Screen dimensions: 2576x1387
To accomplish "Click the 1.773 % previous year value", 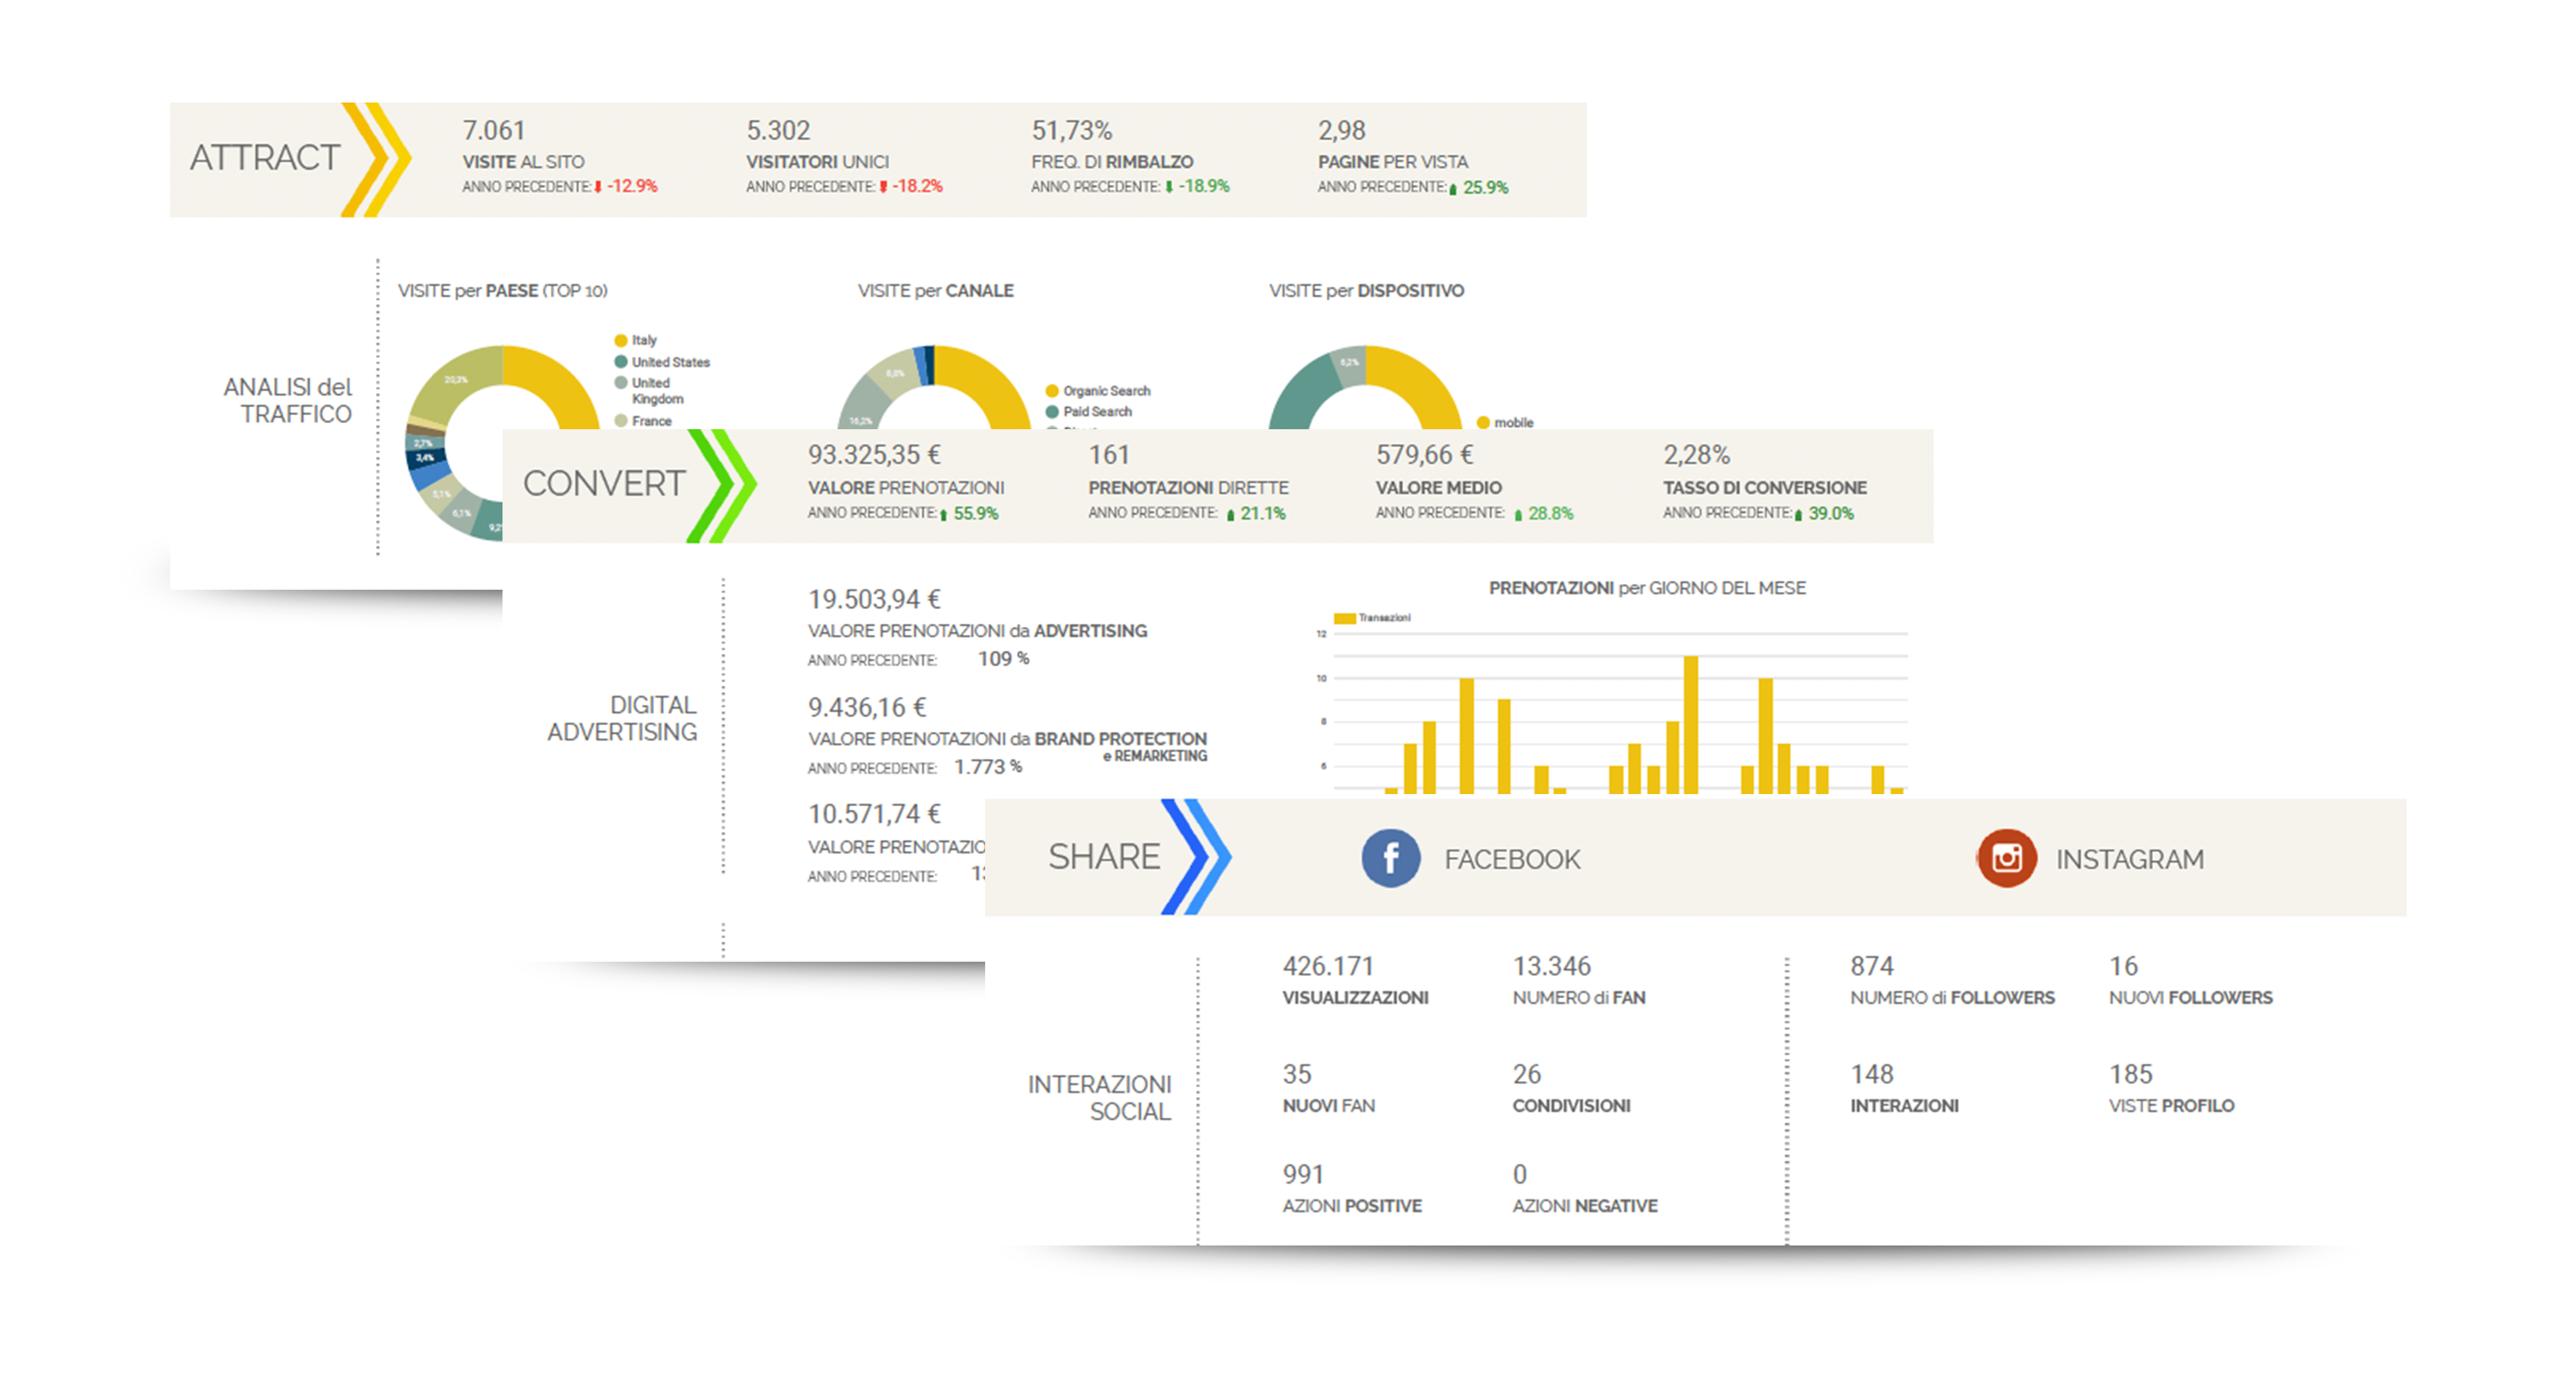I will (x=987, y=767).
